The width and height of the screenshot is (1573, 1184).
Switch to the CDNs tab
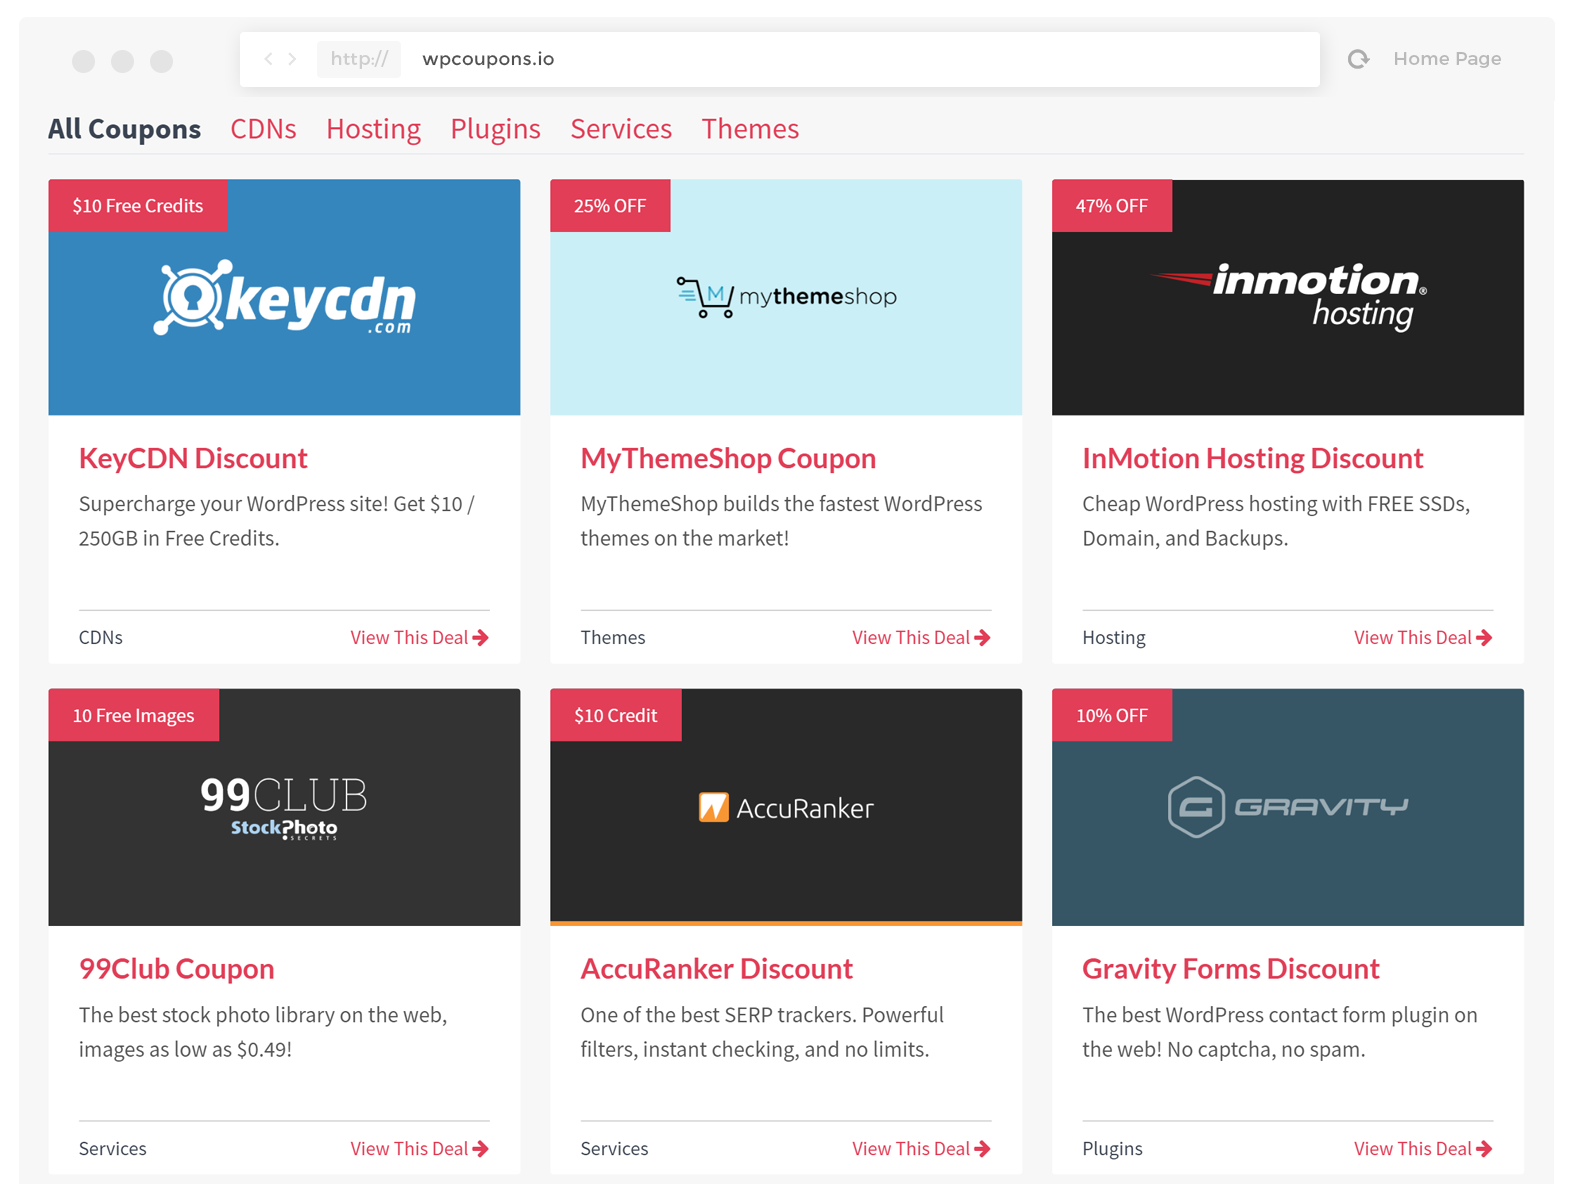click(263, 129)
